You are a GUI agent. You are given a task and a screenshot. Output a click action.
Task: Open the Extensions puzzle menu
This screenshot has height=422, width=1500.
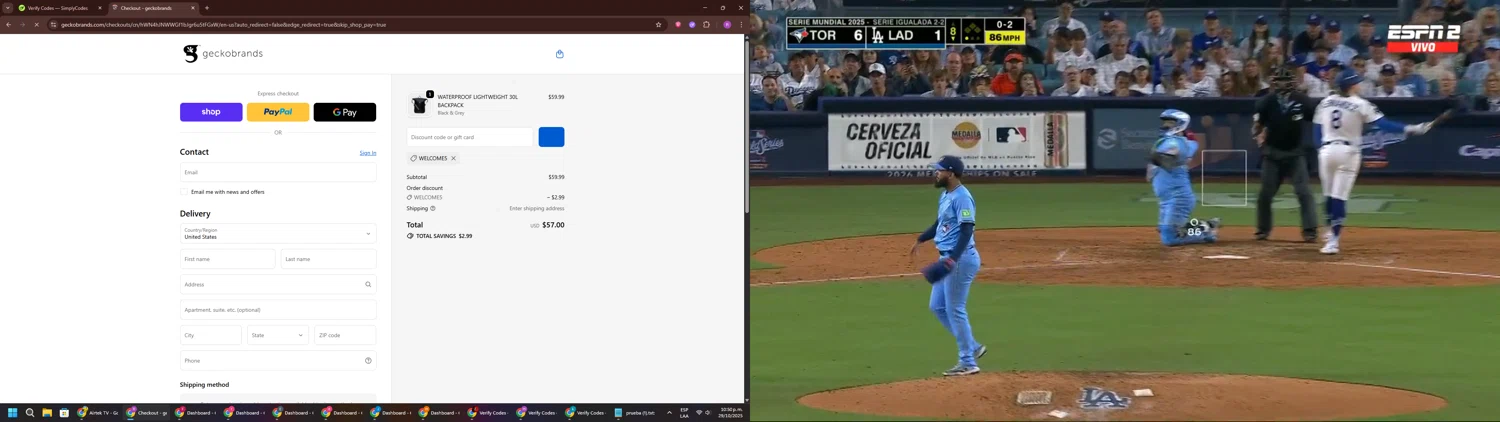tap(706, 25)
